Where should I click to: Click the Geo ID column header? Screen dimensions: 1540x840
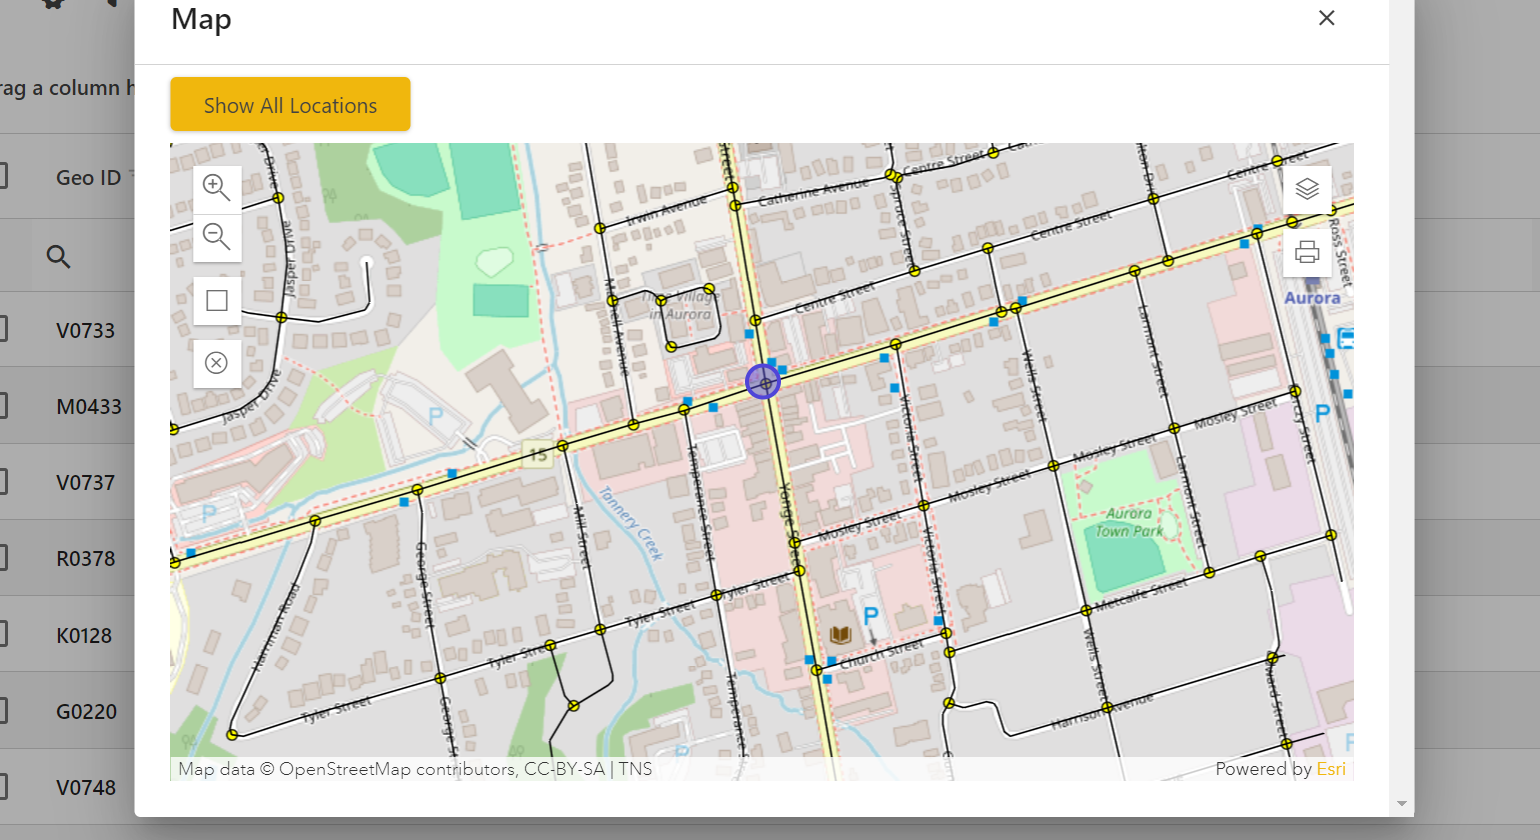click(x=88, y=177)
